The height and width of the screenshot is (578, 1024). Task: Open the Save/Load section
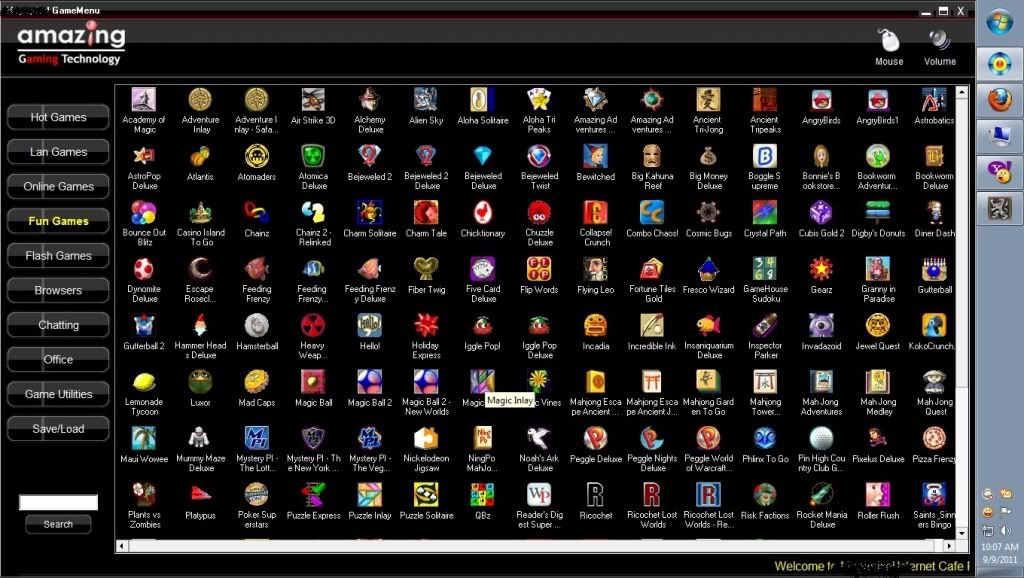coord(58,429)
